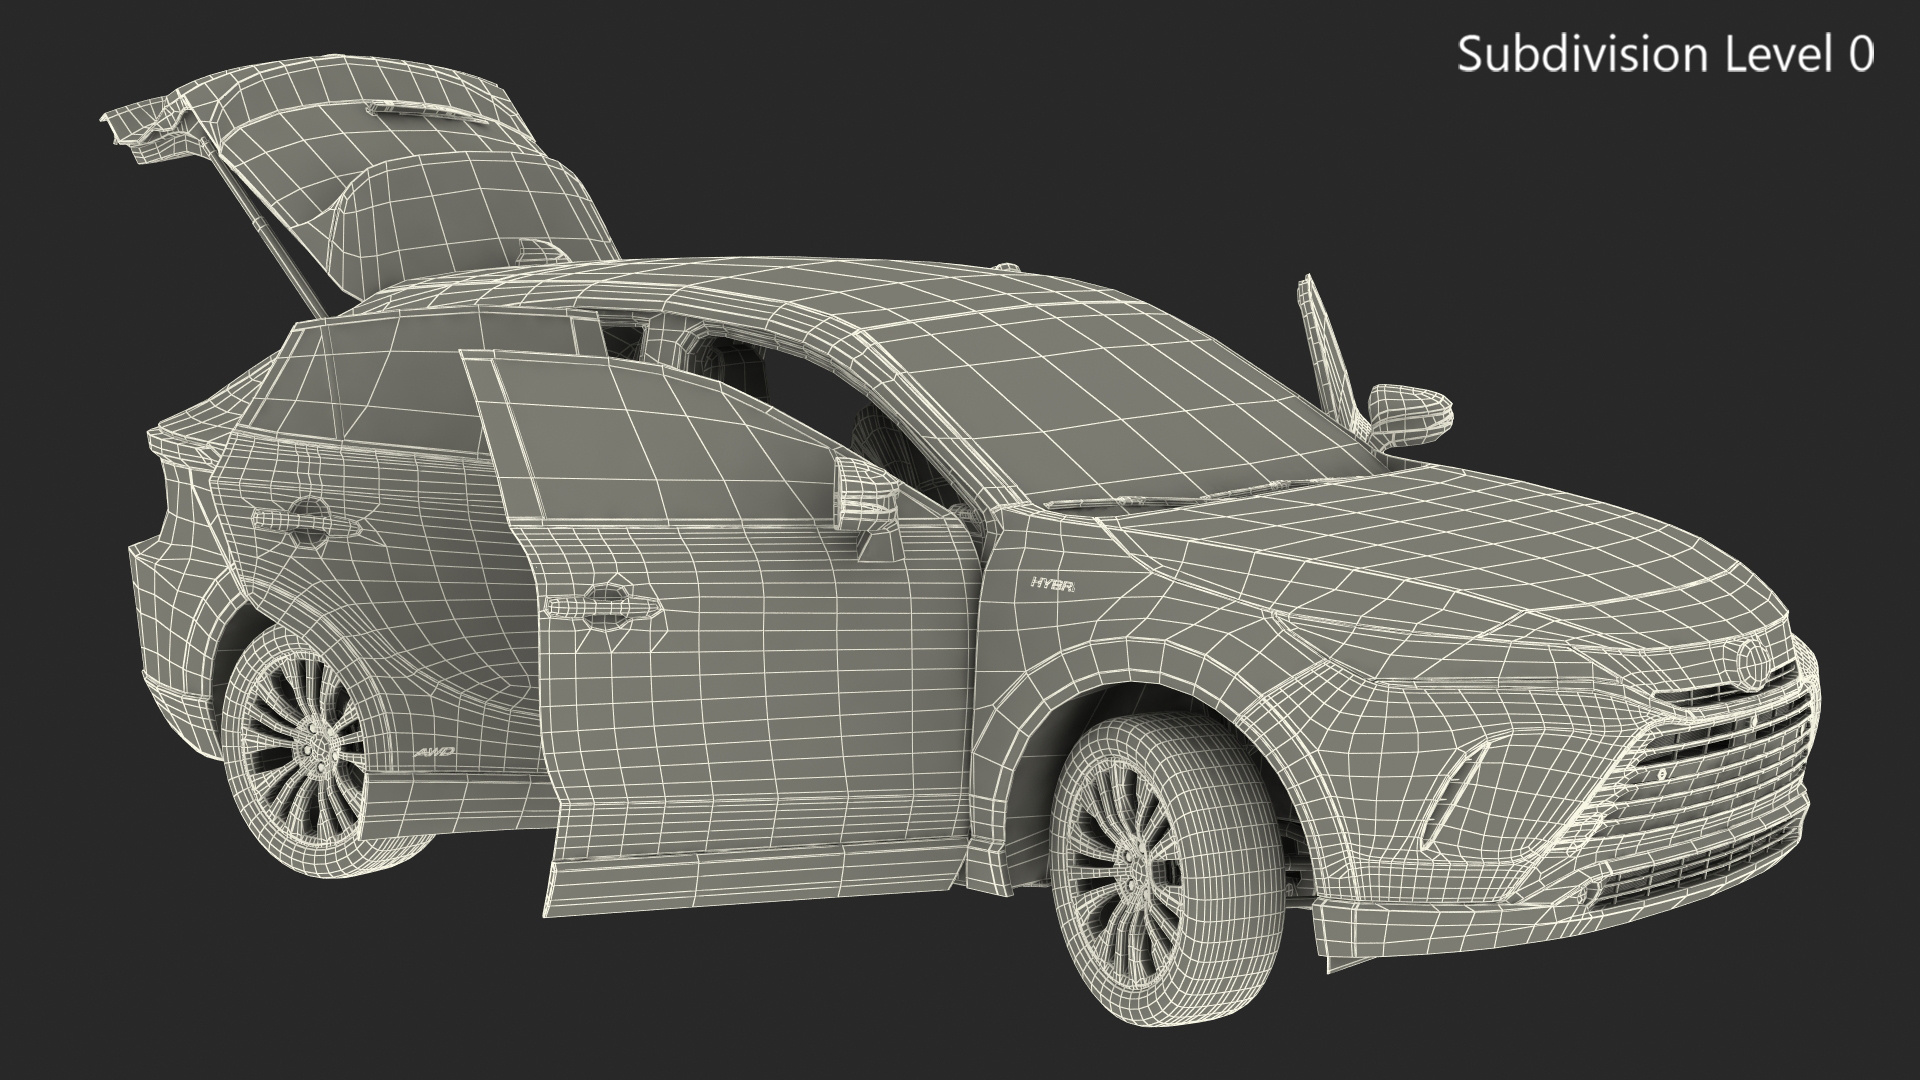Click the HYBR badge on front fender
This screenshot has width=1920, height=1080.
coord(1052,586)
